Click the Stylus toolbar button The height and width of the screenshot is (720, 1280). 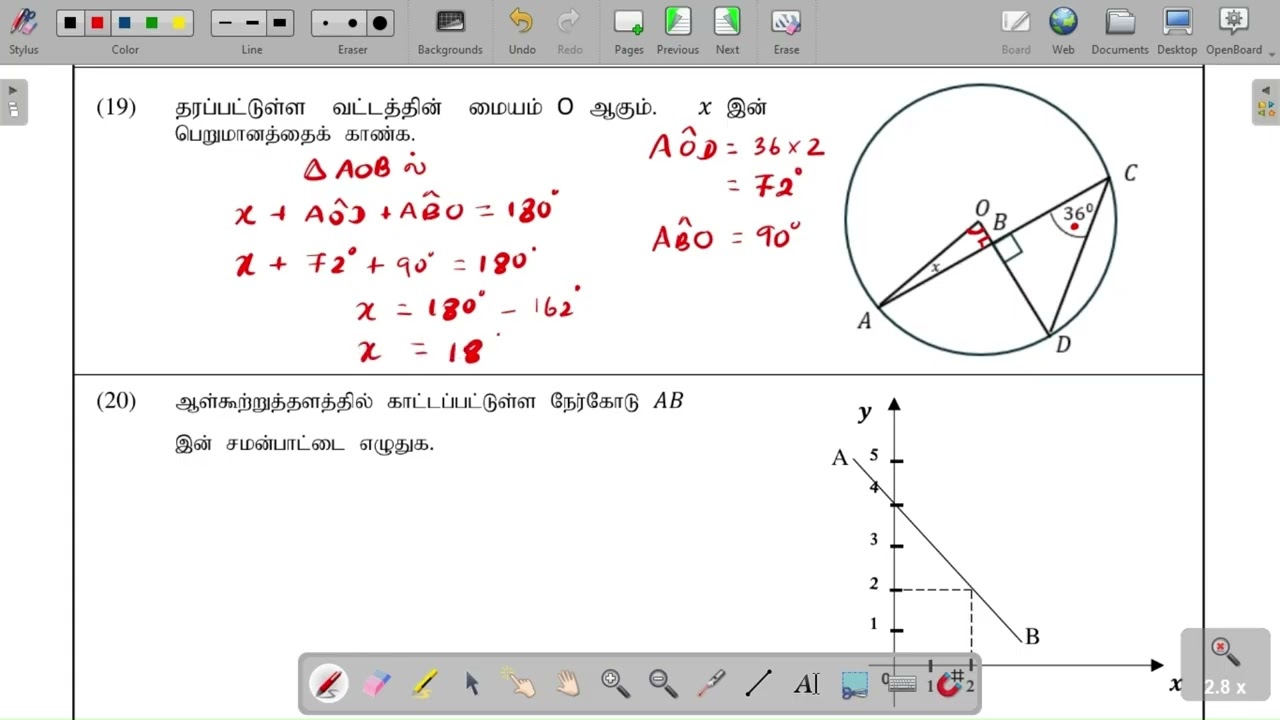[24, 30]
